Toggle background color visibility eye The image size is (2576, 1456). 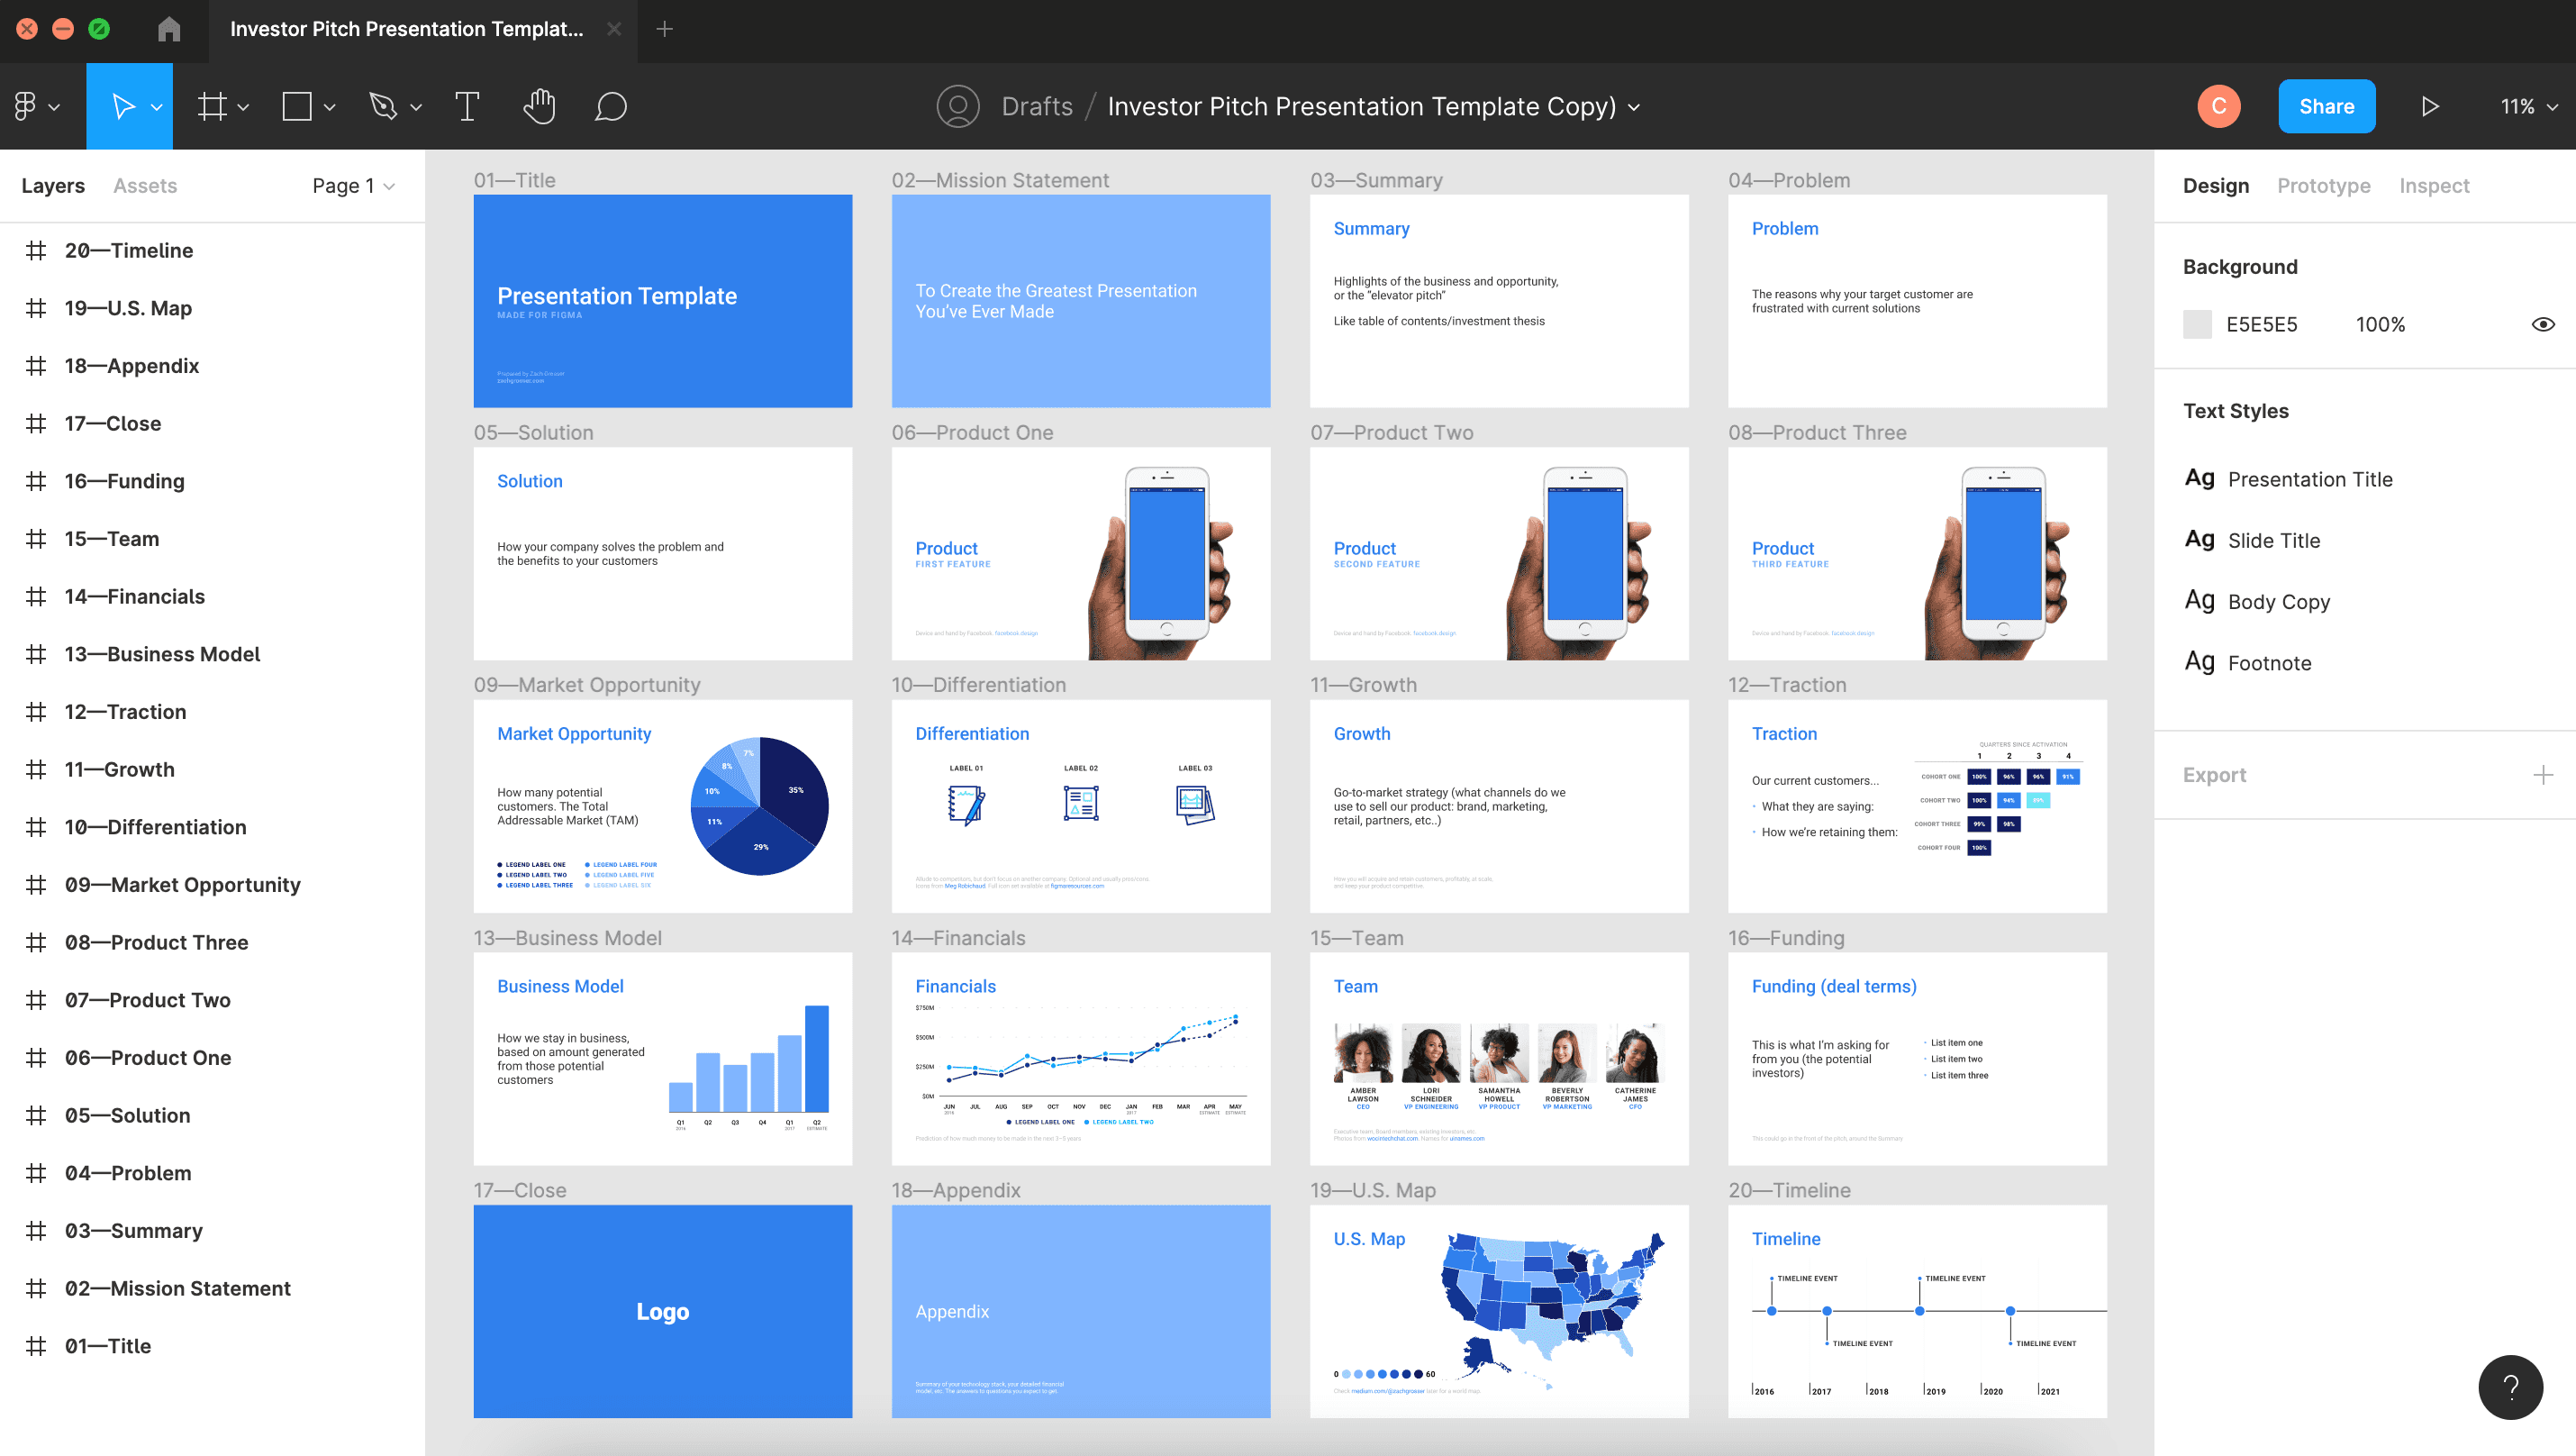2543,324
